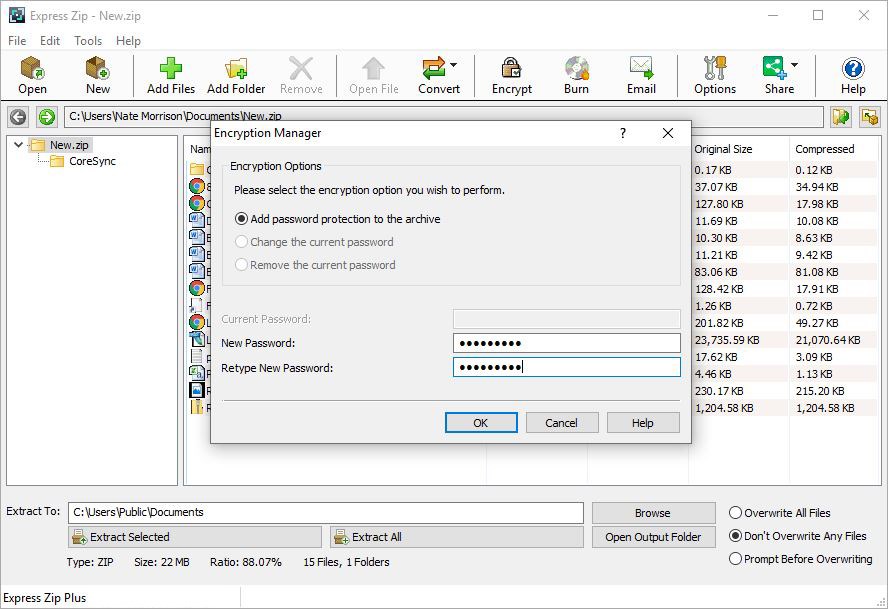Click the New archive toolbar icon

(x=97, y=69)
